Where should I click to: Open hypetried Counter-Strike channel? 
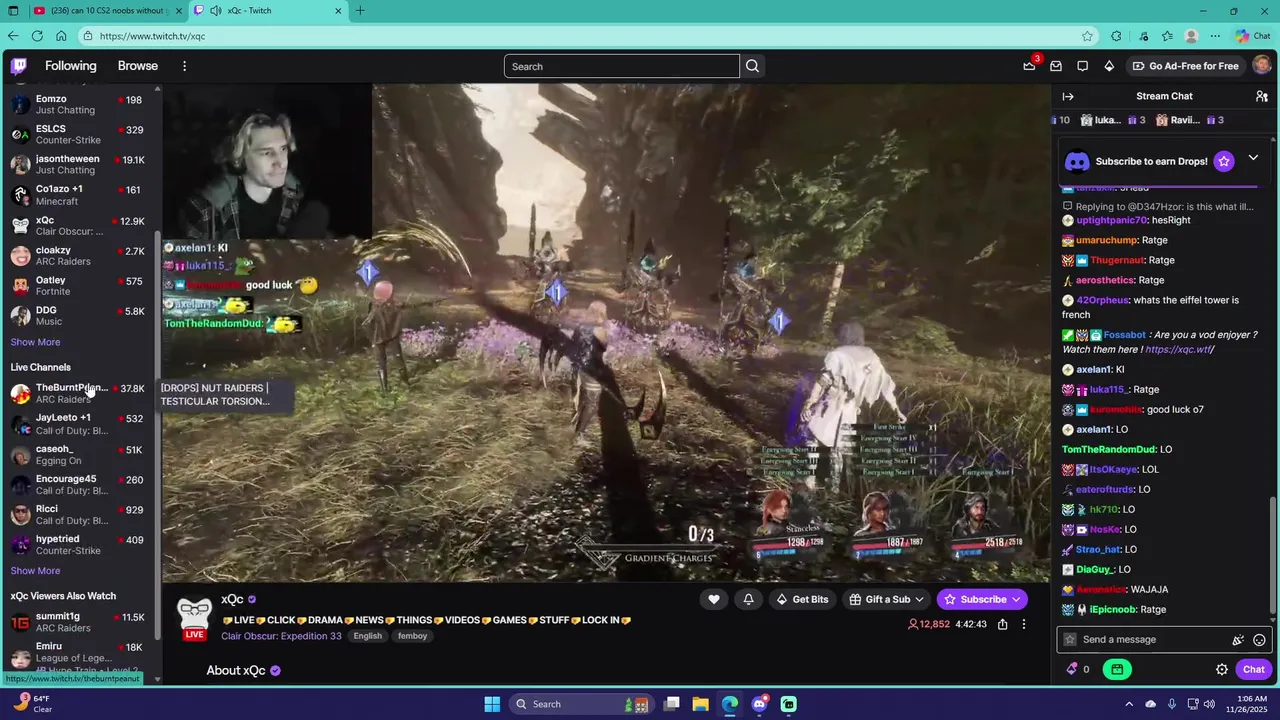coord(78,545)
